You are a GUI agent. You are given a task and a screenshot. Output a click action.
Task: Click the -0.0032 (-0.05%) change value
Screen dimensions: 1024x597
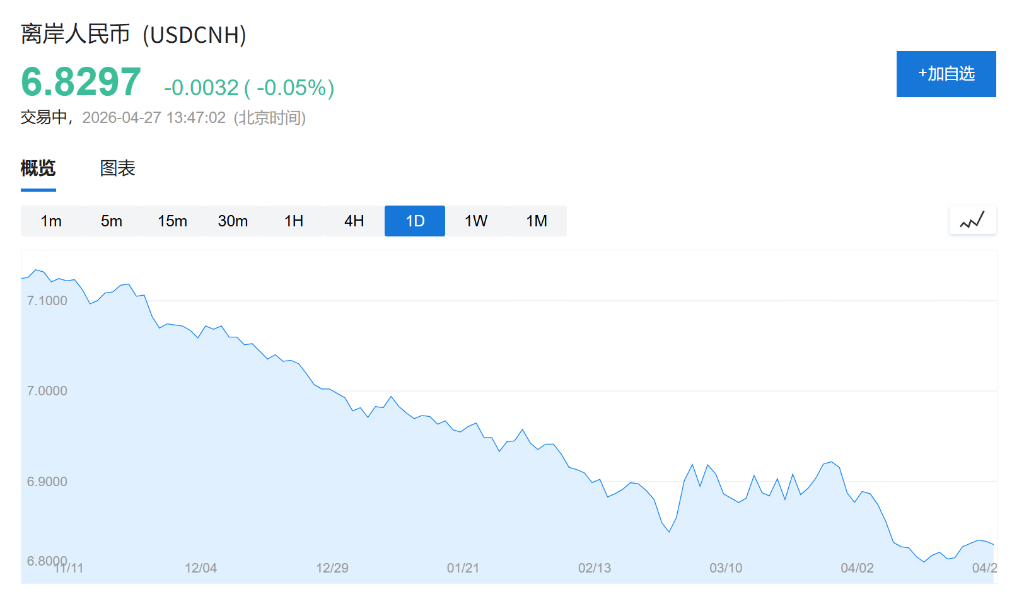click(x=249, y=88)
